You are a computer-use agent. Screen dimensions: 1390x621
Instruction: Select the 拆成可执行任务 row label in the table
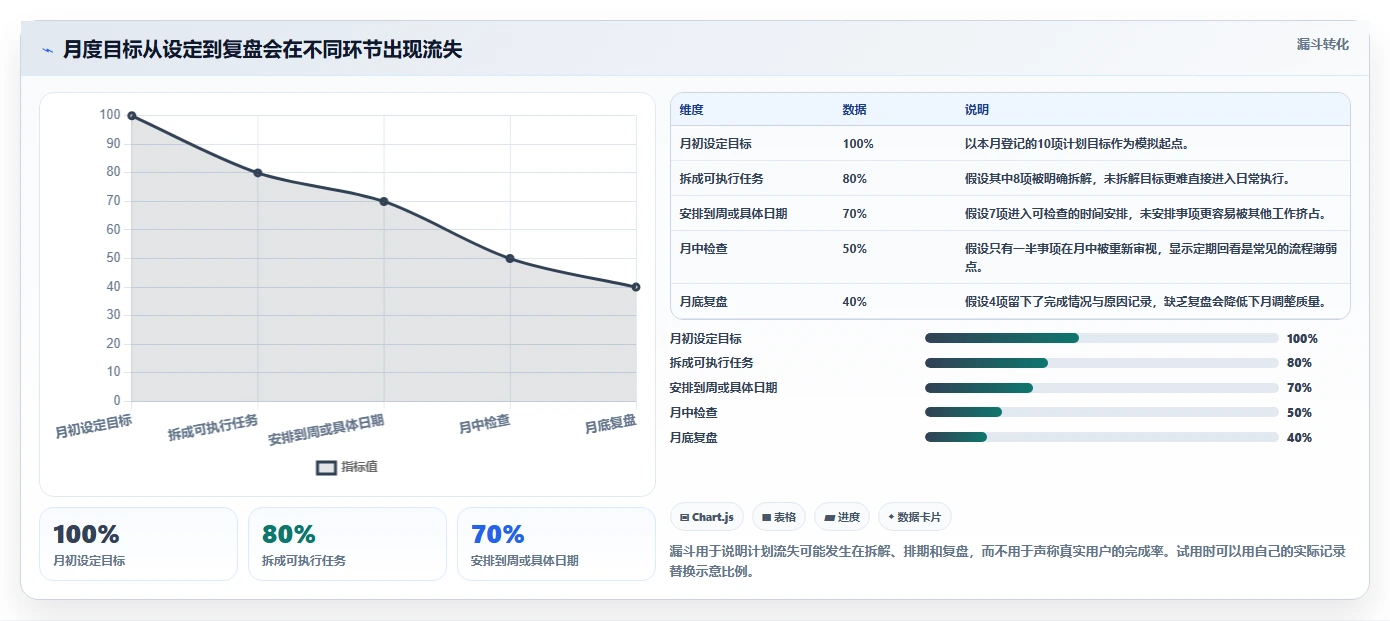click(x=721, y=179)
